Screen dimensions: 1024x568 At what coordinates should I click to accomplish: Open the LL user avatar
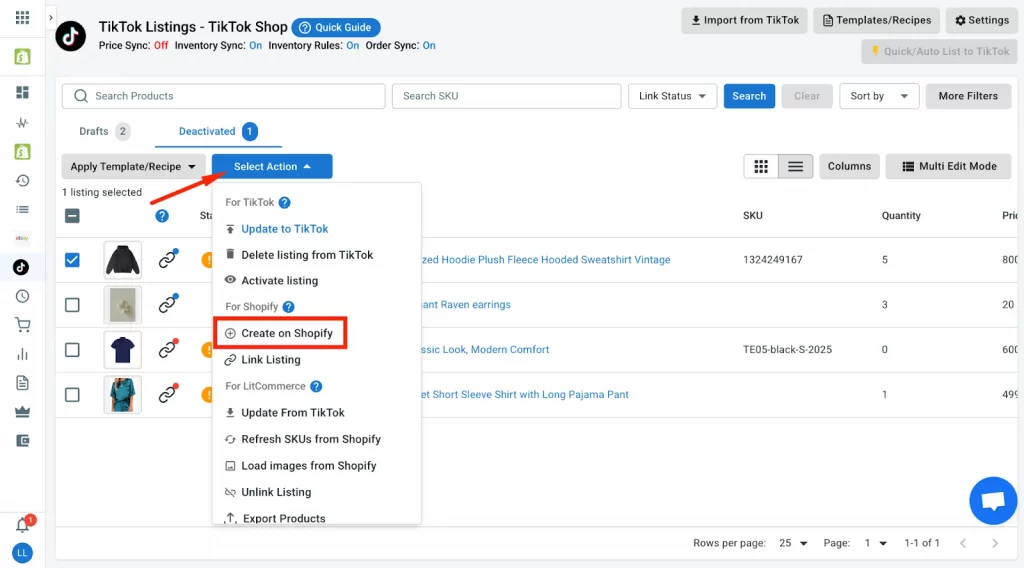point(22,553)
